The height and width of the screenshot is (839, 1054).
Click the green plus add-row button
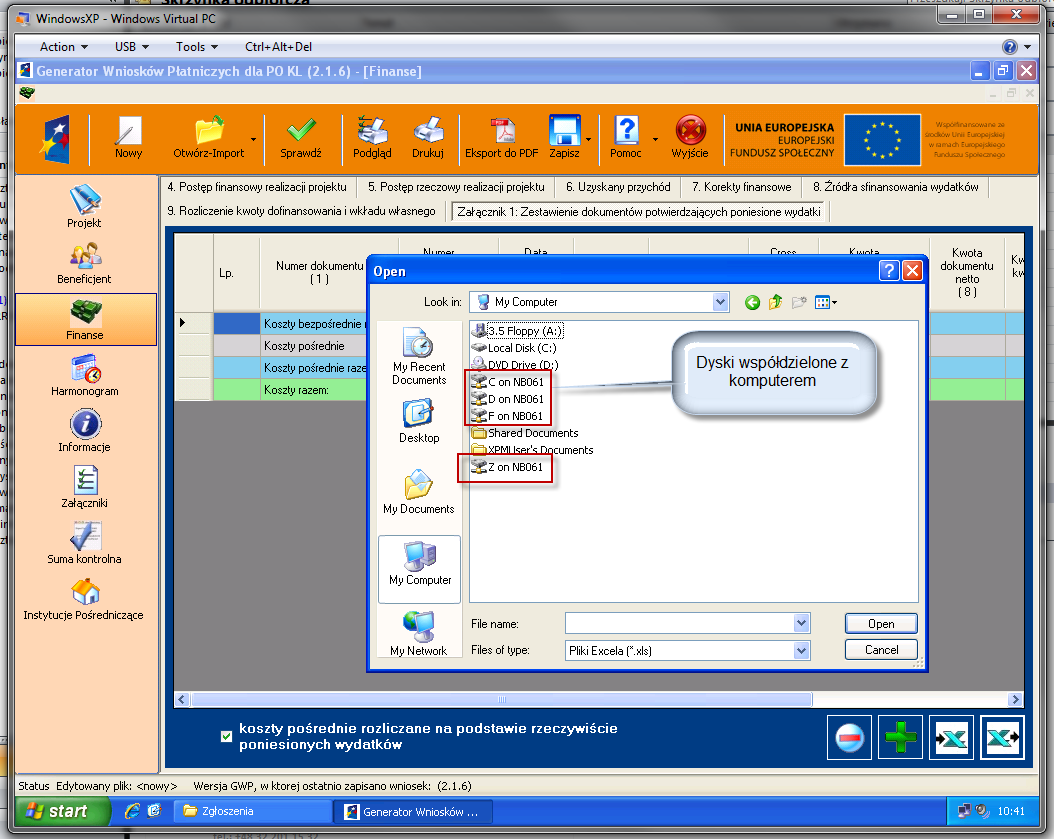coord(901,737)
